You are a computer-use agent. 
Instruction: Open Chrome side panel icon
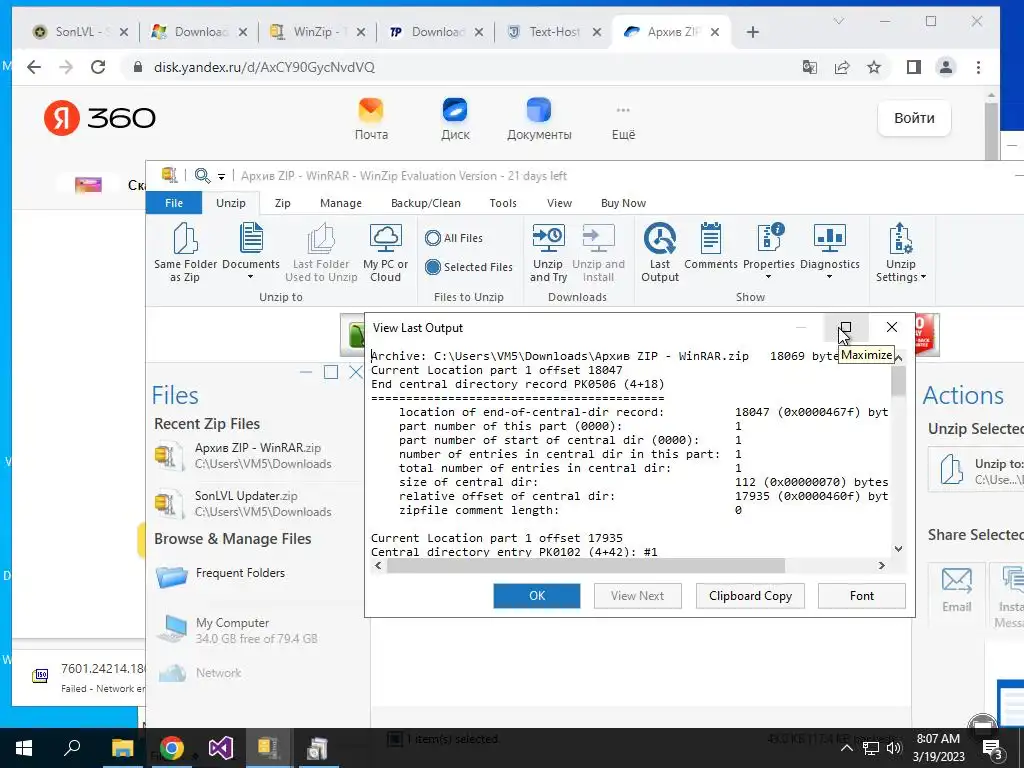point(914,67)
